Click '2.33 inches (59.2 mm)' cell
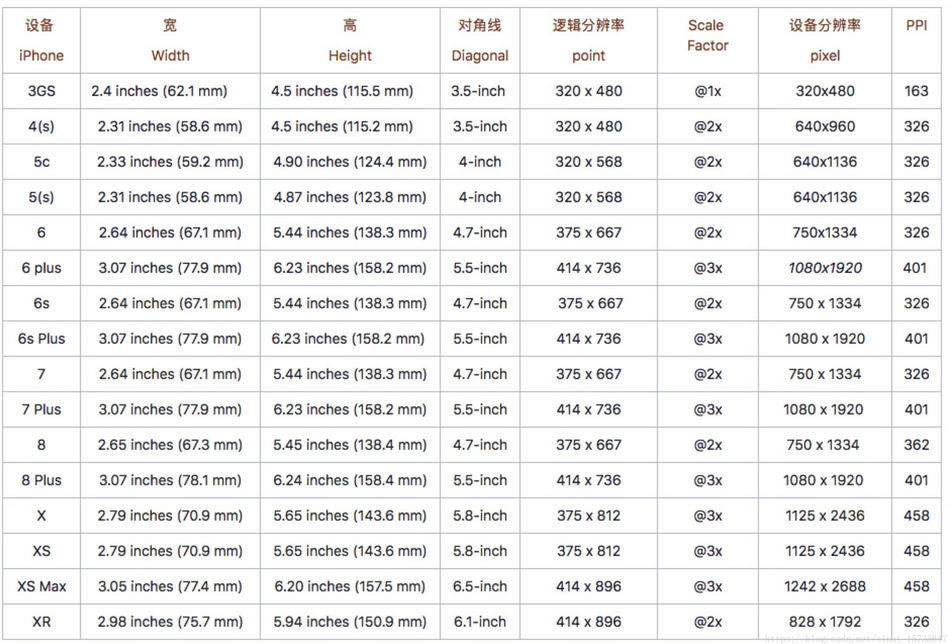 point(170,162)
